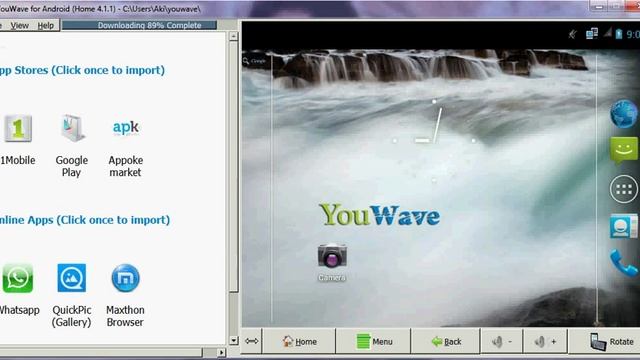Import the Whatsapp online app
Image resolution: width=640 pixels, height=360 pixels.
point(18,278)
